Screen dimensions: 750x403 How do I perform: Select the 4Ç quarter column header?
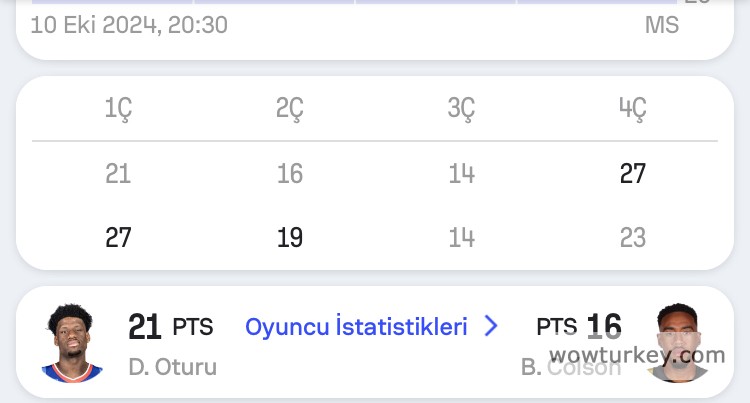[x=633, y=109]
